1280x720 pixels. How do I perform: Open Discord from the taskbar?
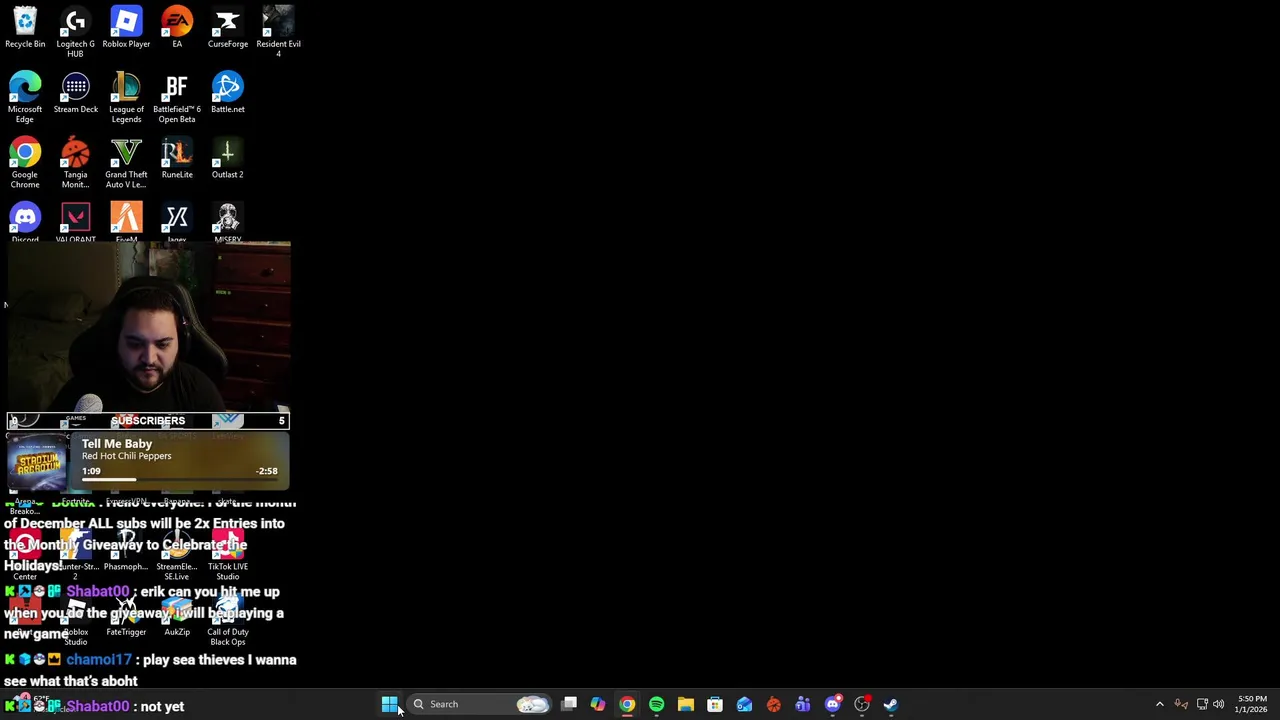point(832,704)
